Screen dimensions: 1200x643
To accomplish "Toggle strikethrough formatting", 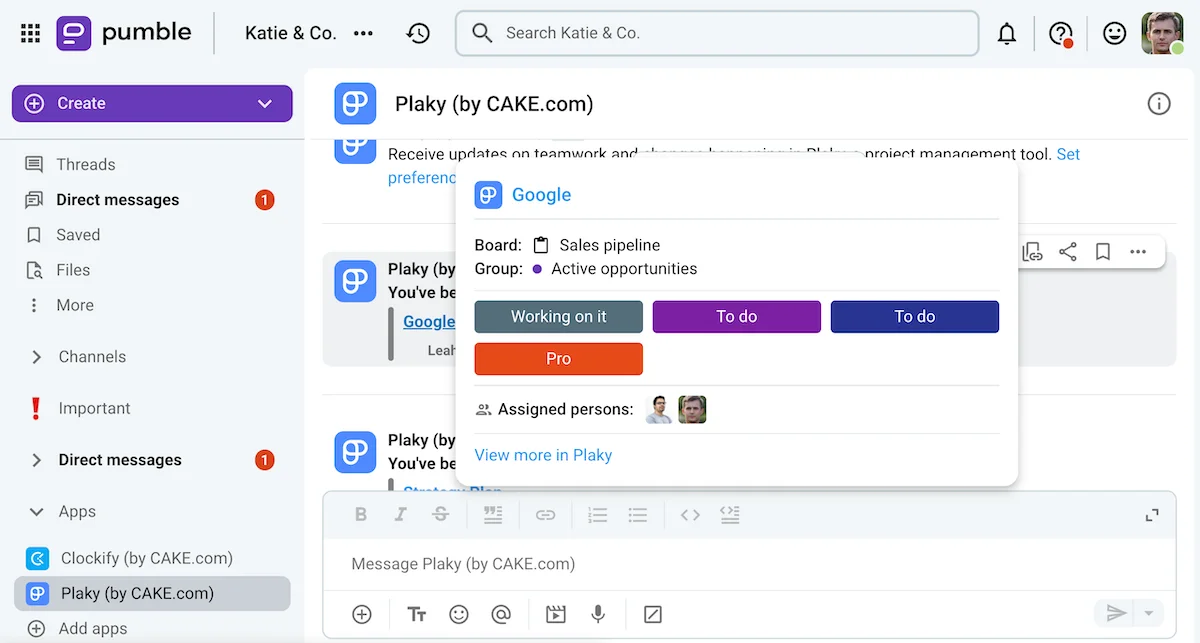I will pyautogui.click(x=441, y=515).
